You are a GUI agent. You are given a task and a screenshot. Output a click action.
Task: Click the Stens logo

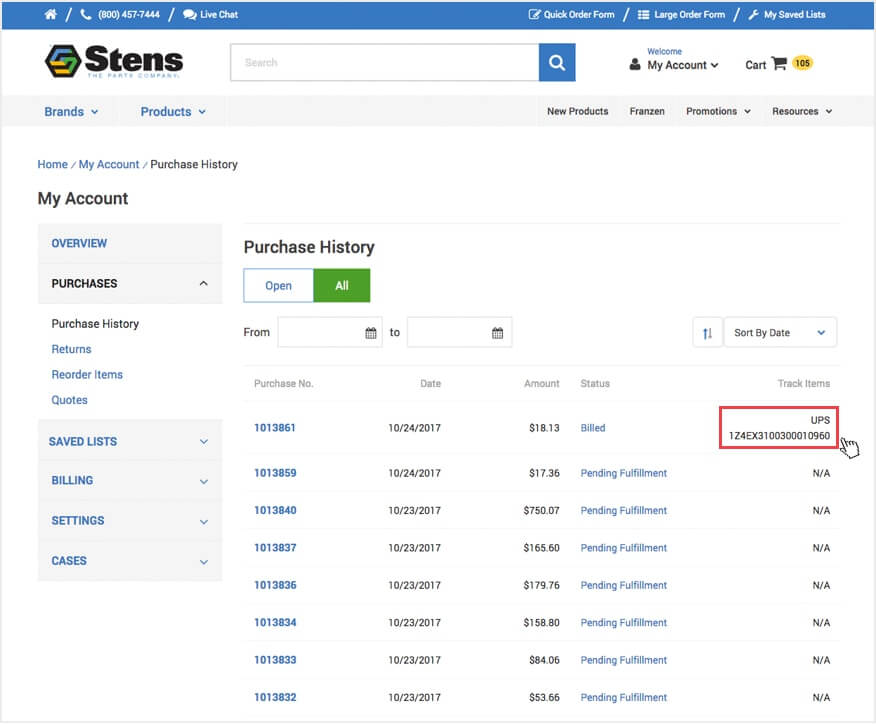point(114,62)
